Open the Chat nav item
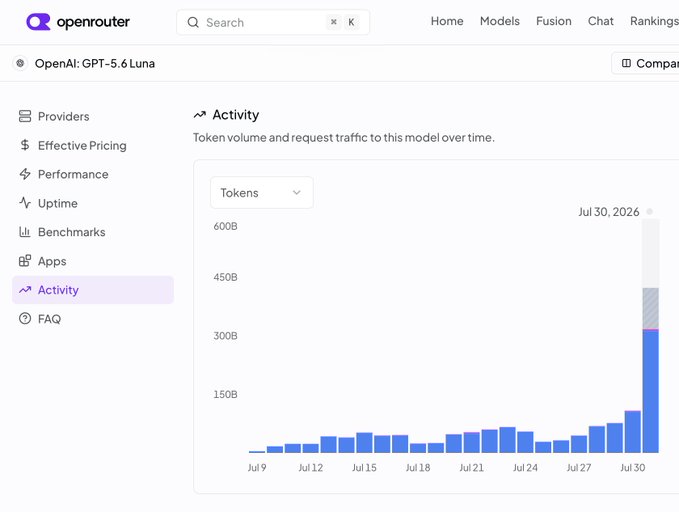 point(601,21)
